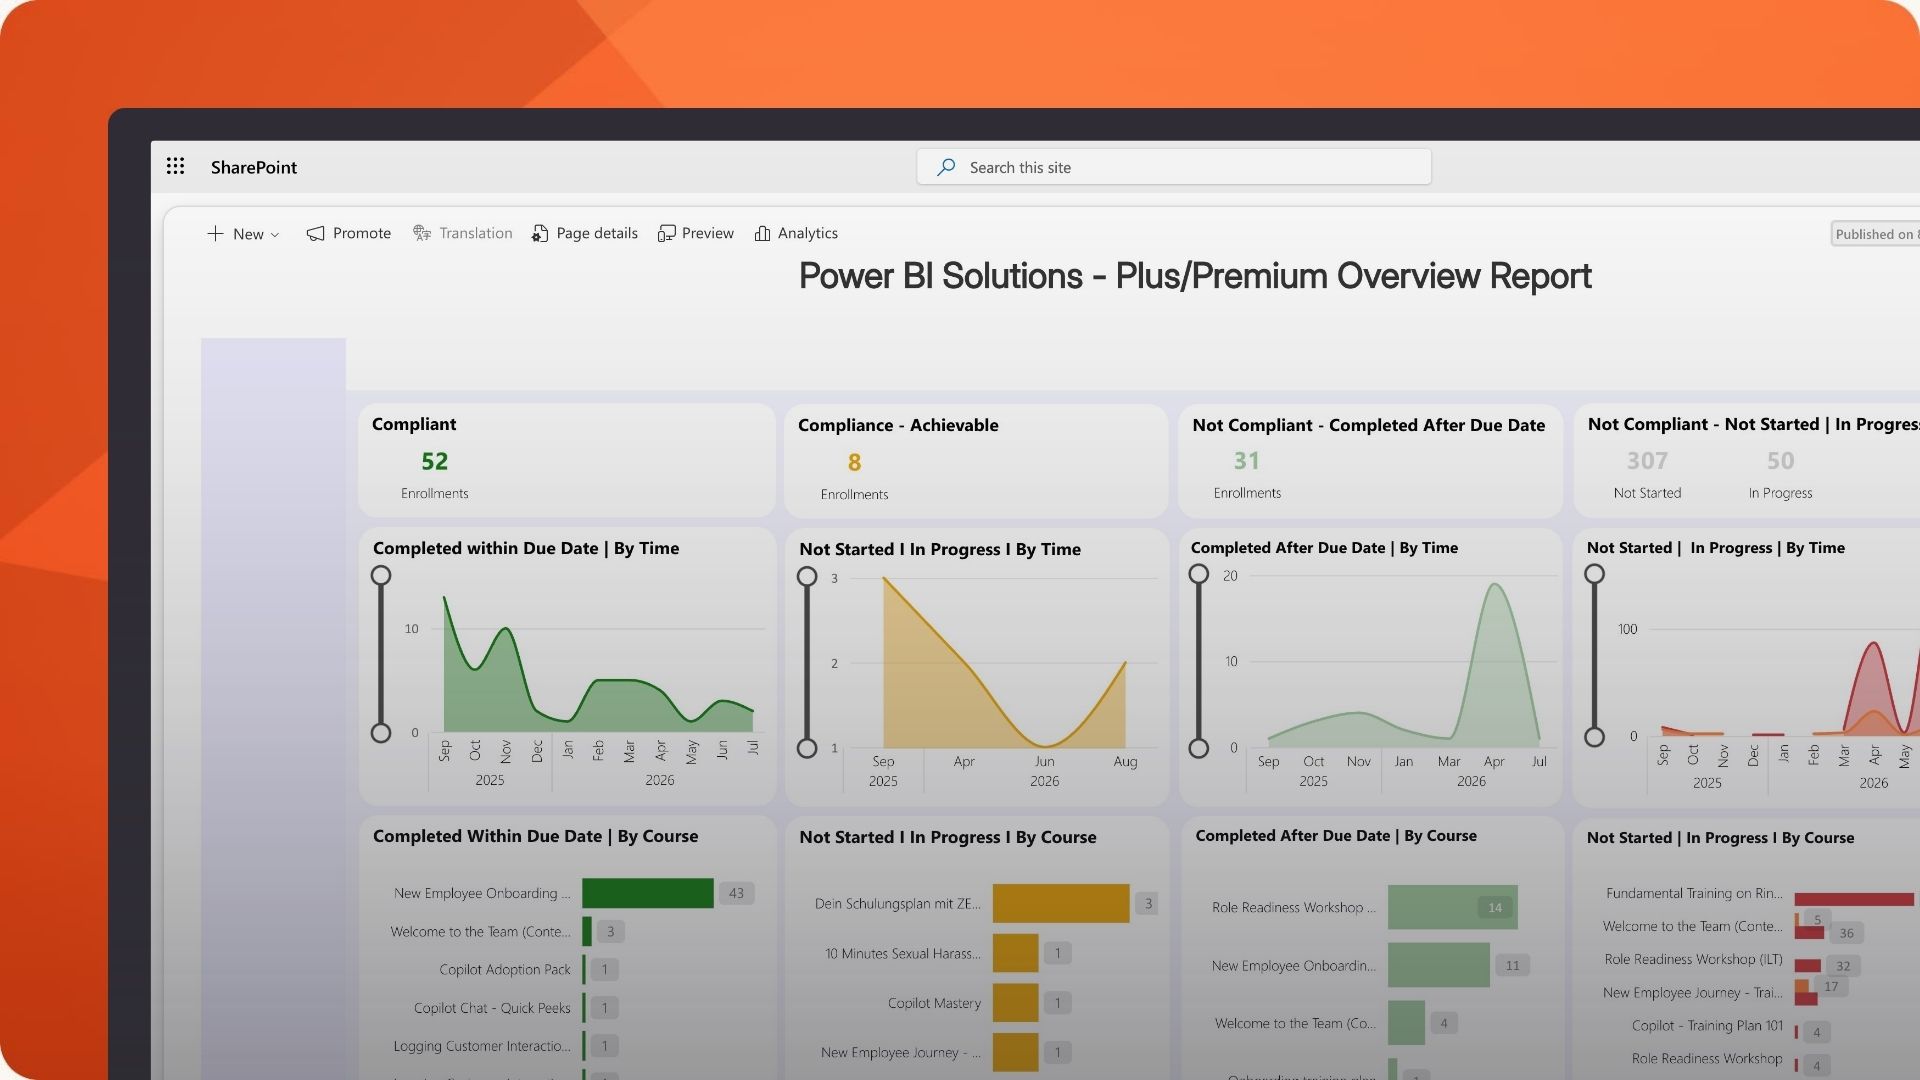
Task: Click the SharePoint home link
Action: click(254, 167)
